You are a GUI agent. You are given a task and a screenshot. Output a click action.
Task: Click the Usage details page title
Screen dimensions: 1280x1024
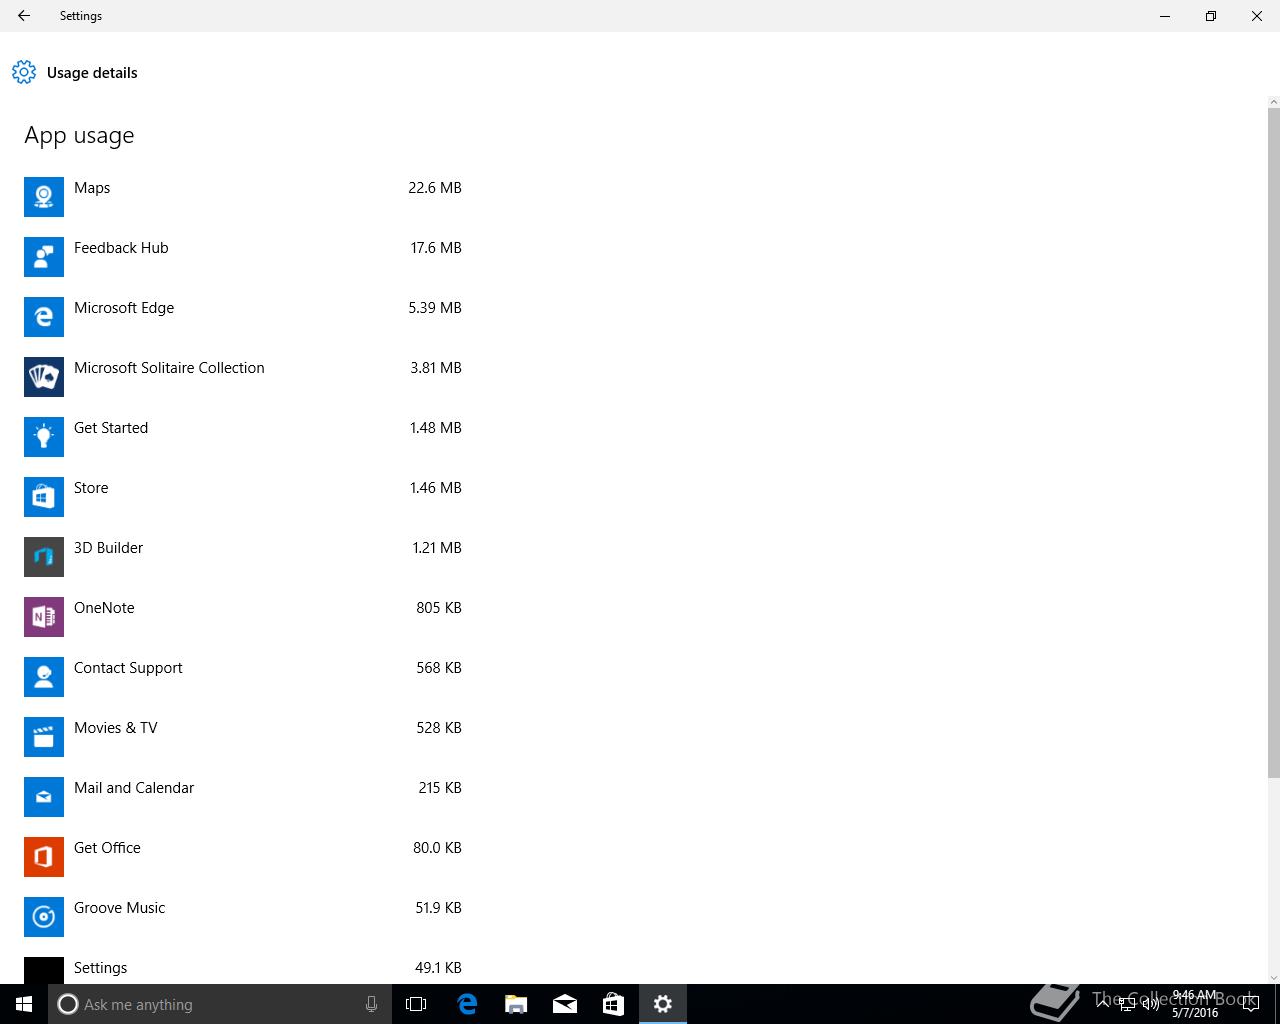[92, 73]
